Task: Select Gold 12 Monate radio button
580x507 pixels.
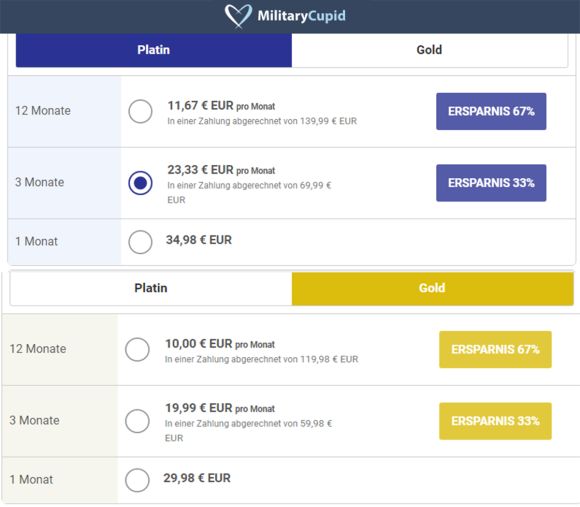Action: 137,349
